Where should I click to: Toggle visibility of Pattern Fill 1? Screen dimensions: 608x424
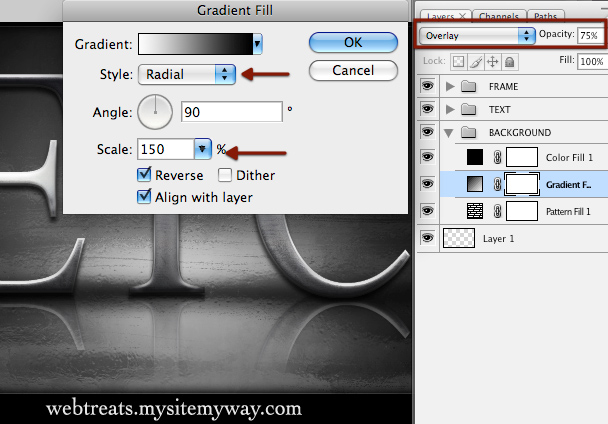coord(427,211)
